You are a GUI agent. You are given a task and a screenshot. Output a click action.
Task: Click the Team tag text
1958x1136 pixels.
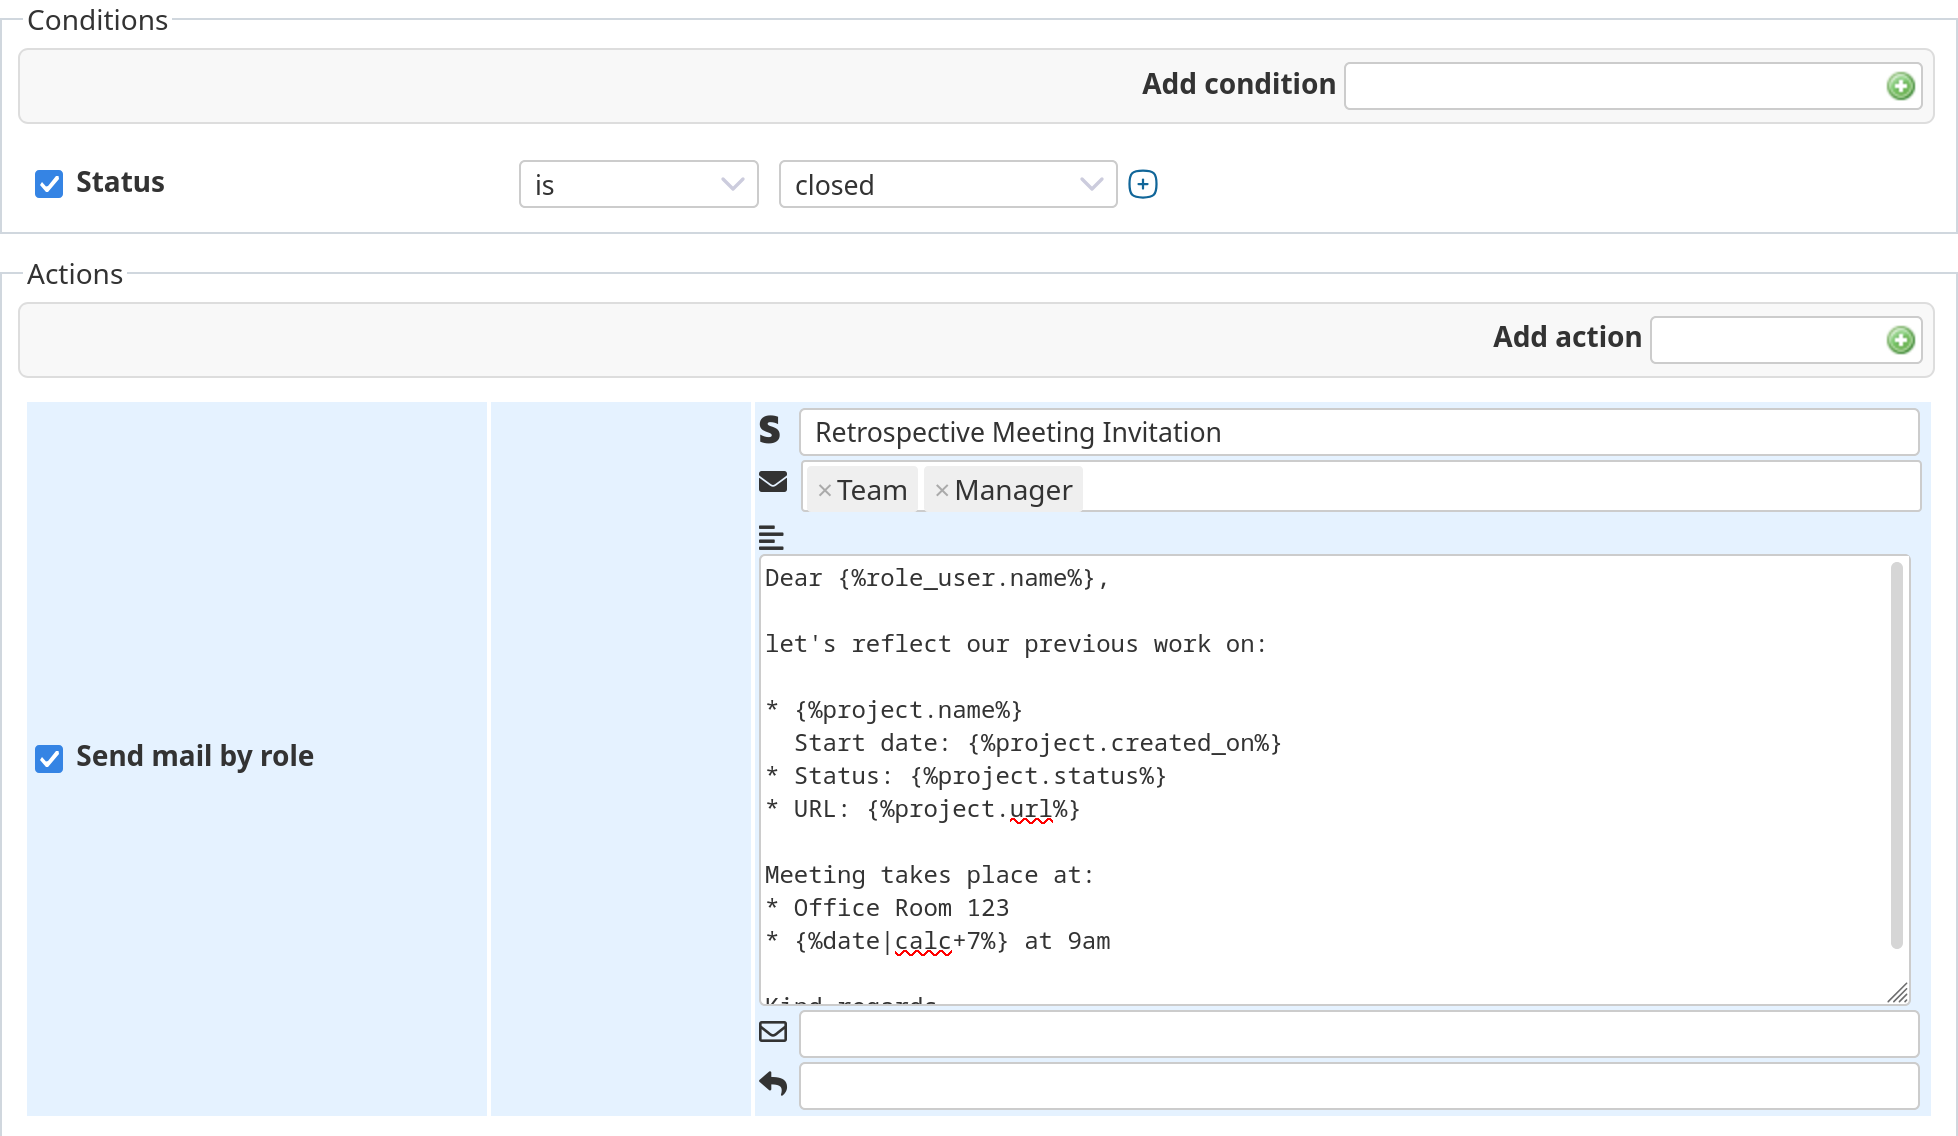pos(872,490)
